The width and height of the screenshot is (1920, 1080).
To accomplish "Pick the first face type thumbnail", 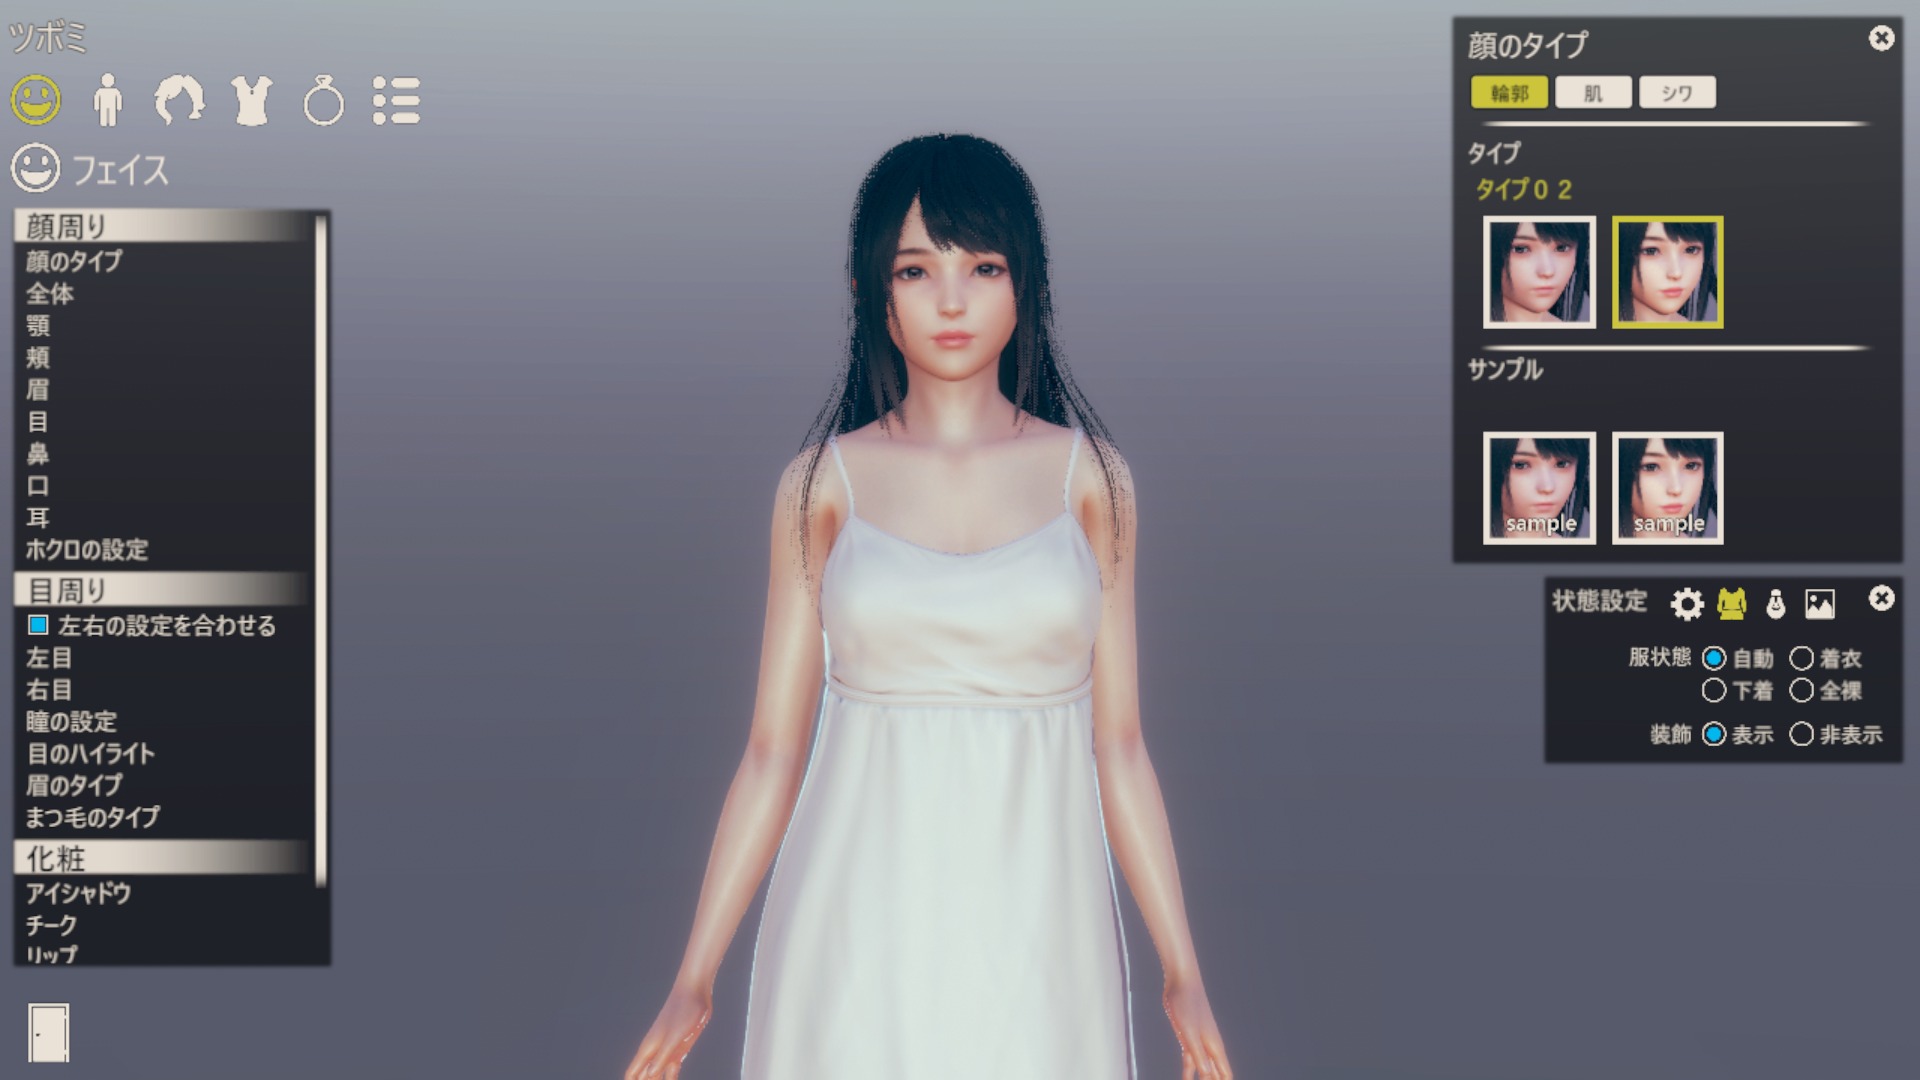I will pyautogui.click(x=1539, y=272).
